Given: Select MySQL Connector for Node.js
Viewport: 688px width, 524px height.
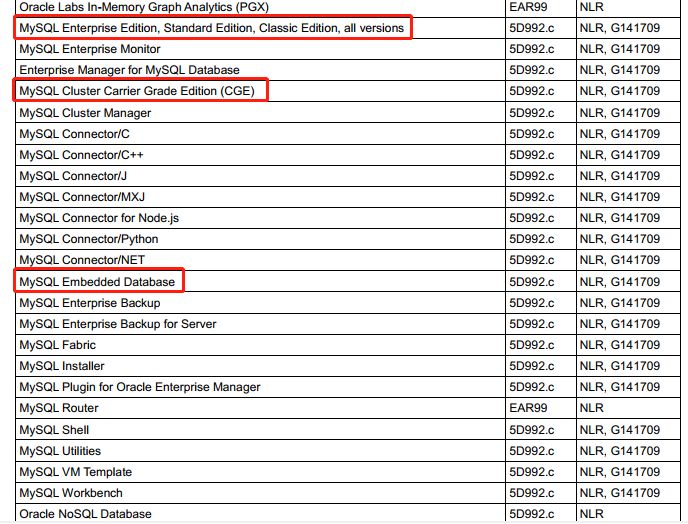Looking at the screenshot, I should [99, 219].
